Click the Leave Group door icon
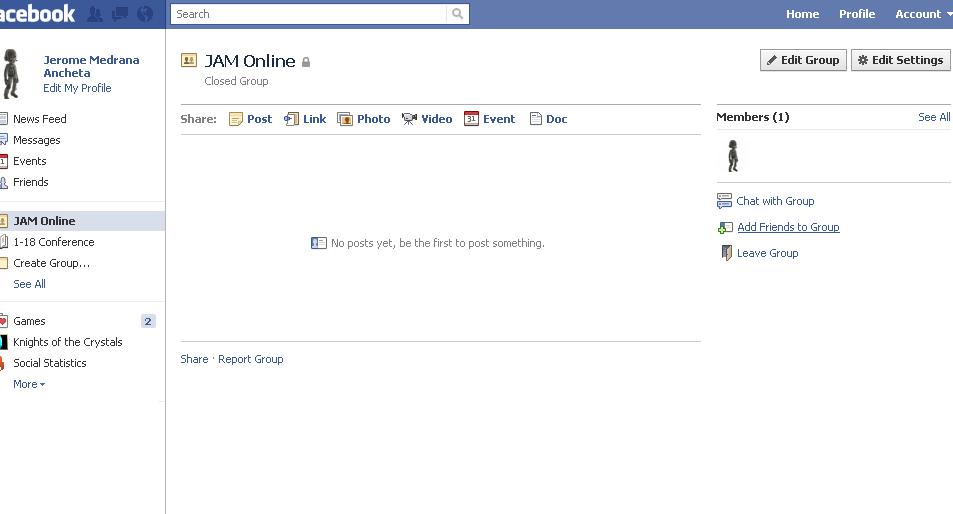This screenshot has width=953, height=514. 726,253
